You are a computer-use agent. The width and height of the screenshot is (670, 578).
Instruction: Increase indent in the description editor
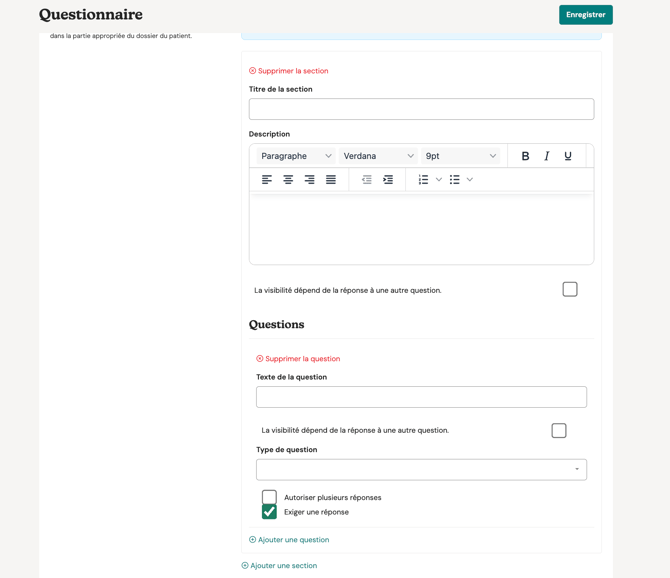click(x=388, y=180)
